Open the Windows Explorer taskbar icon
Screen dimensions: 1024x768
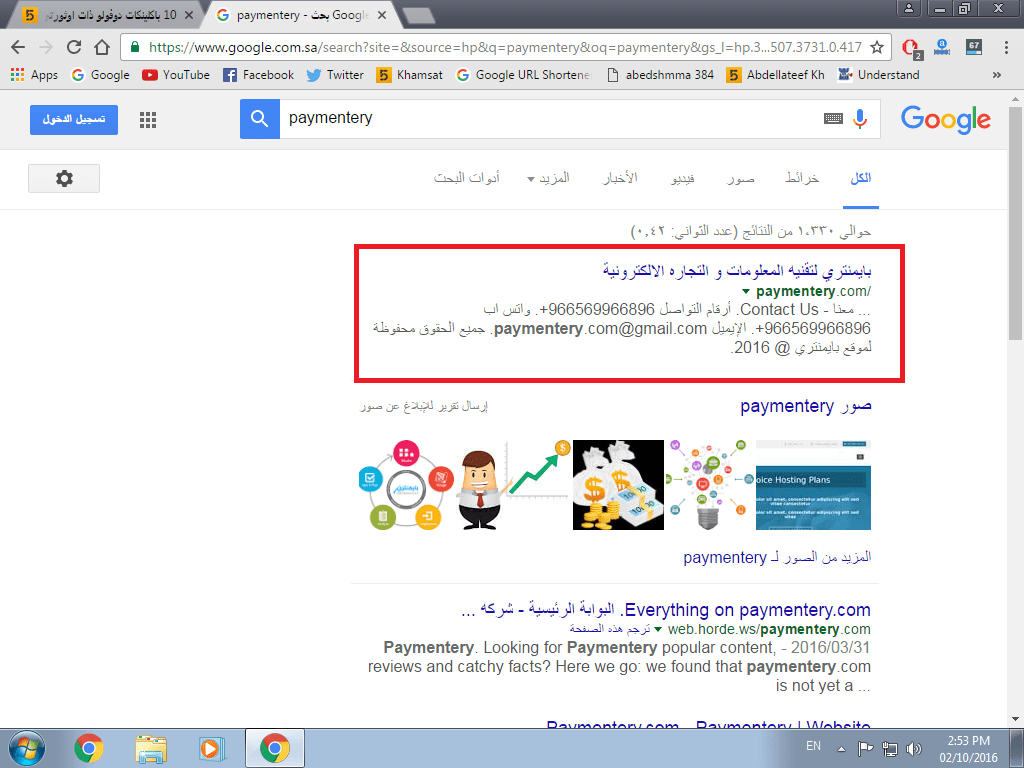click(x=151, y=748)
